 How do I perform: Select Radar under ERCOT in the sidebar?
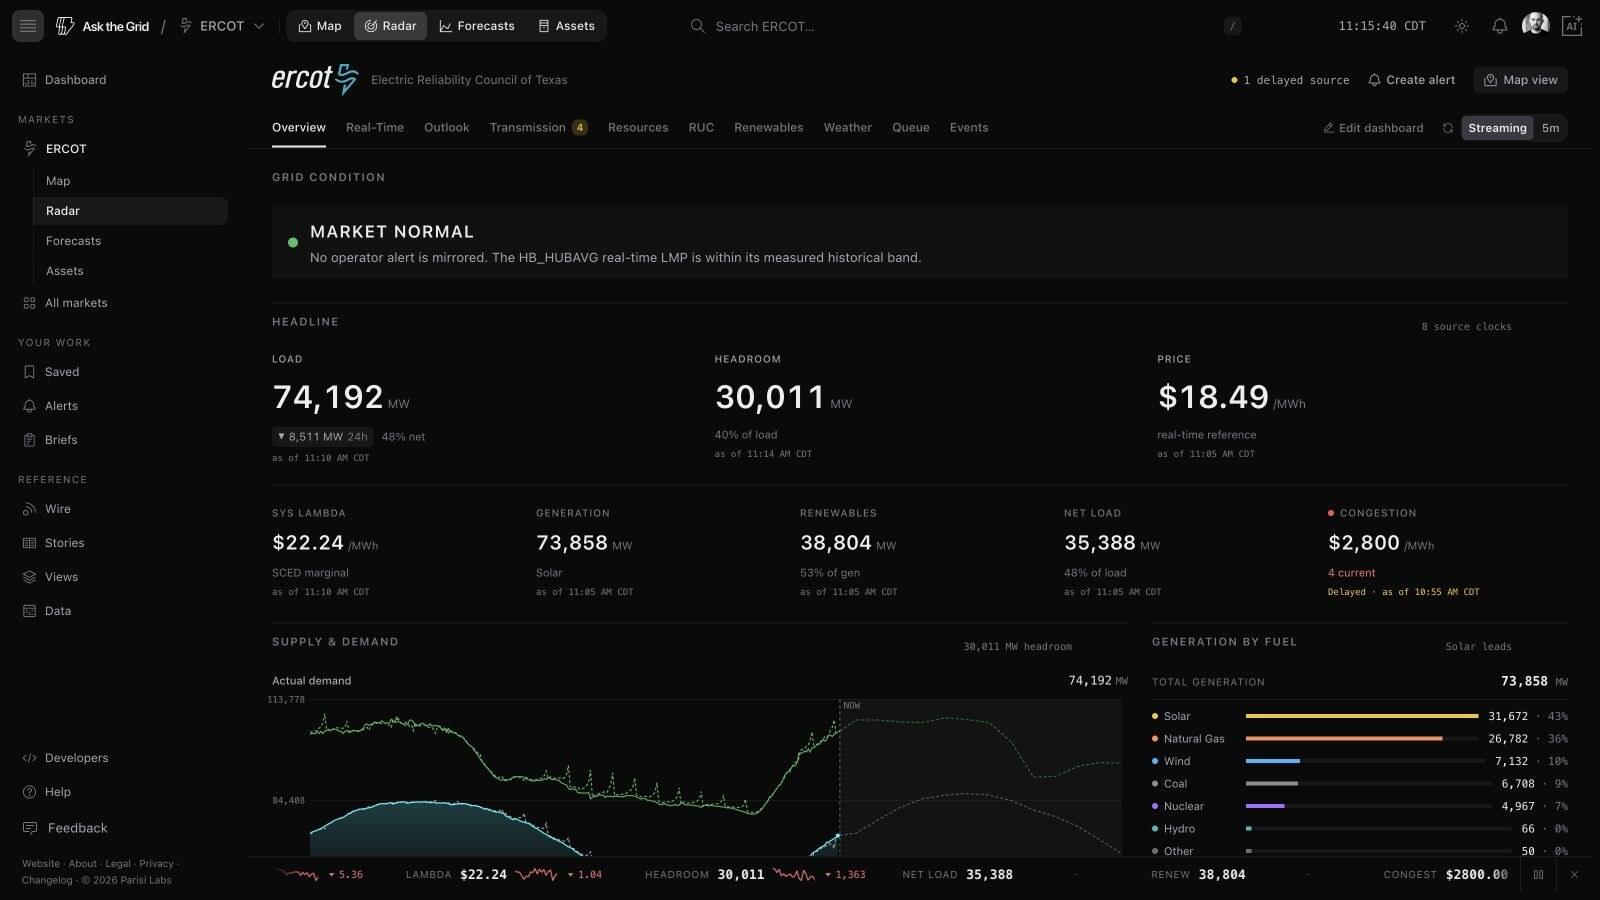(x=130, y=211)
